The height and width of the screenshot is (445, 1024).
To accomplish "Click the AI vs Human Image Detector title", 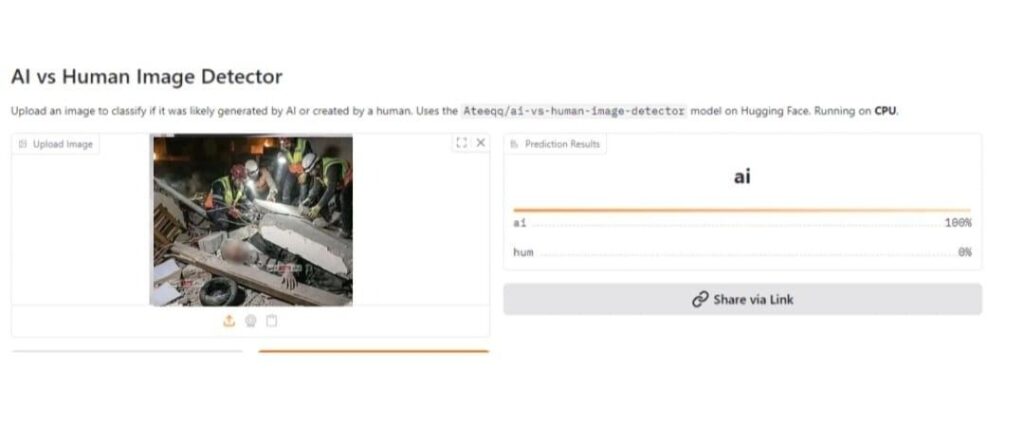I will 147,76.
